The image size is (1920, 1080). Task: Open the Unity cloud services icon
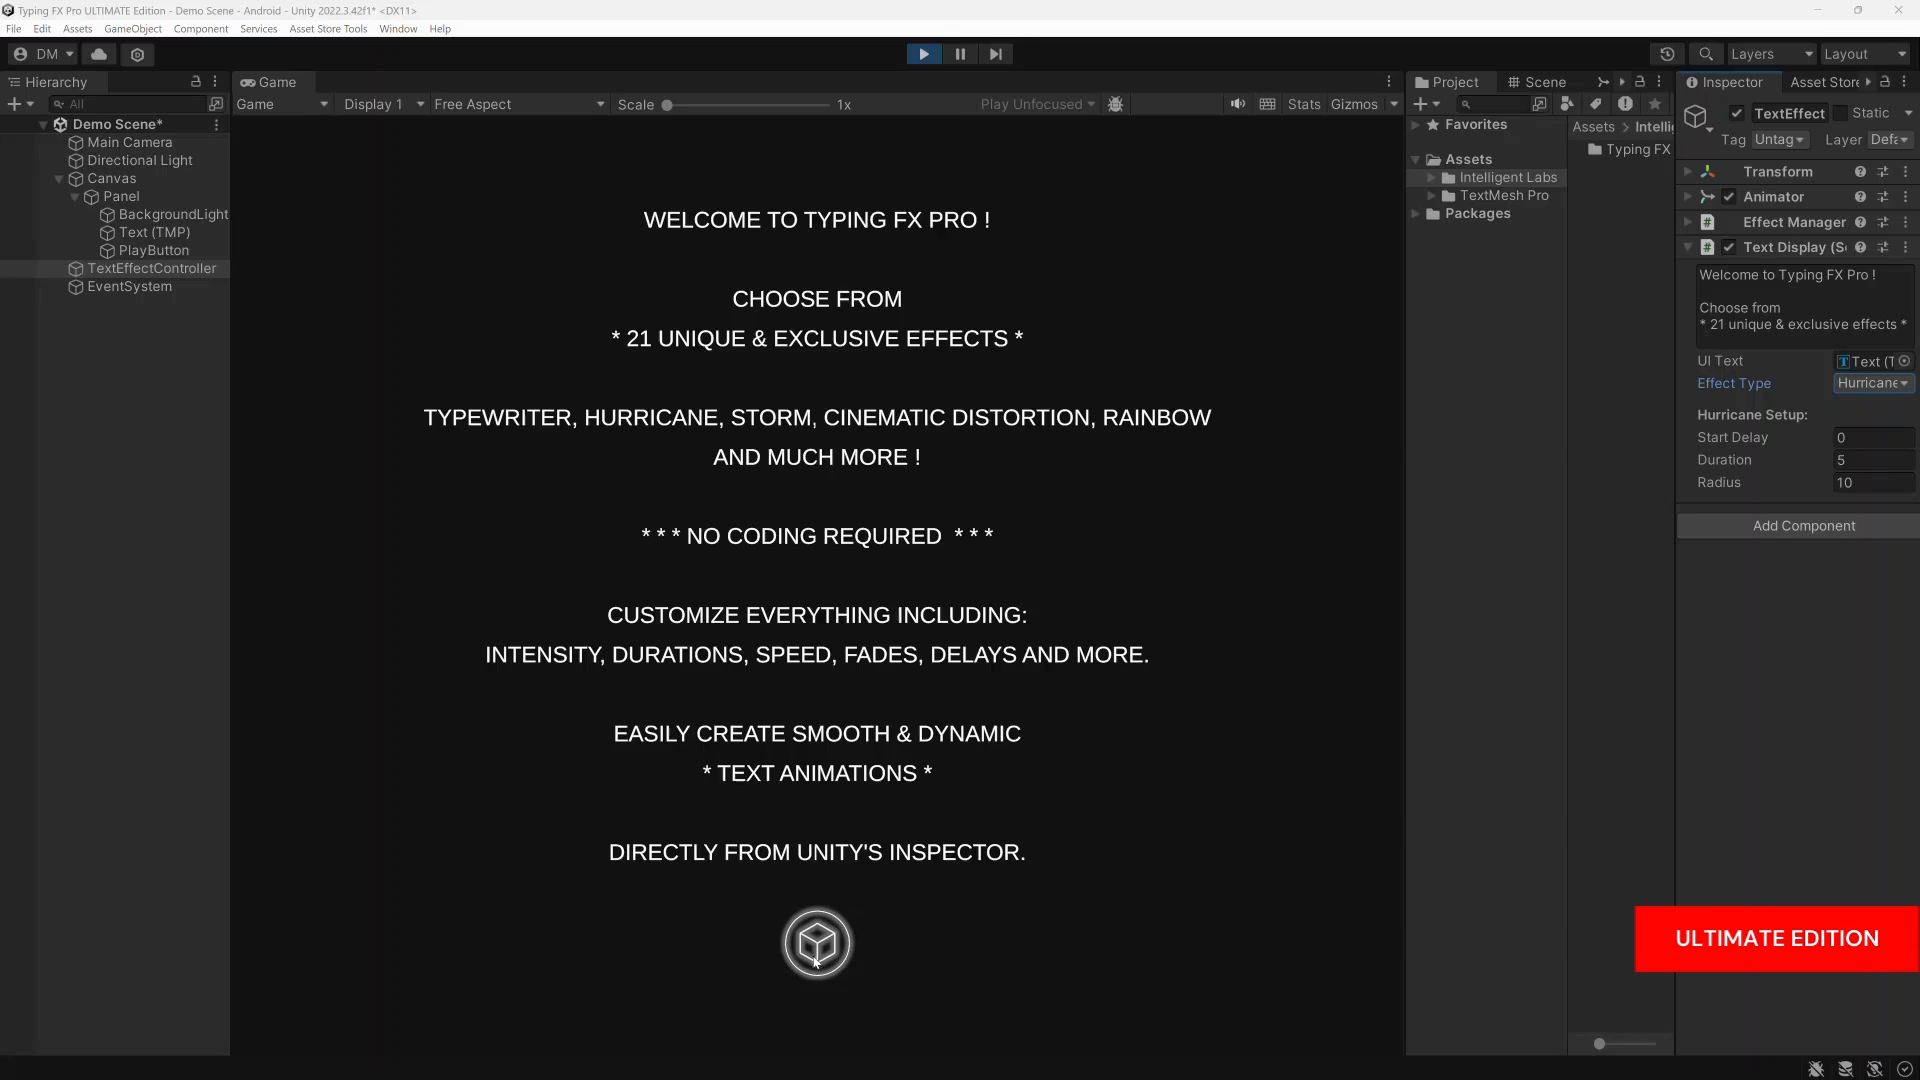coord(99,54)
